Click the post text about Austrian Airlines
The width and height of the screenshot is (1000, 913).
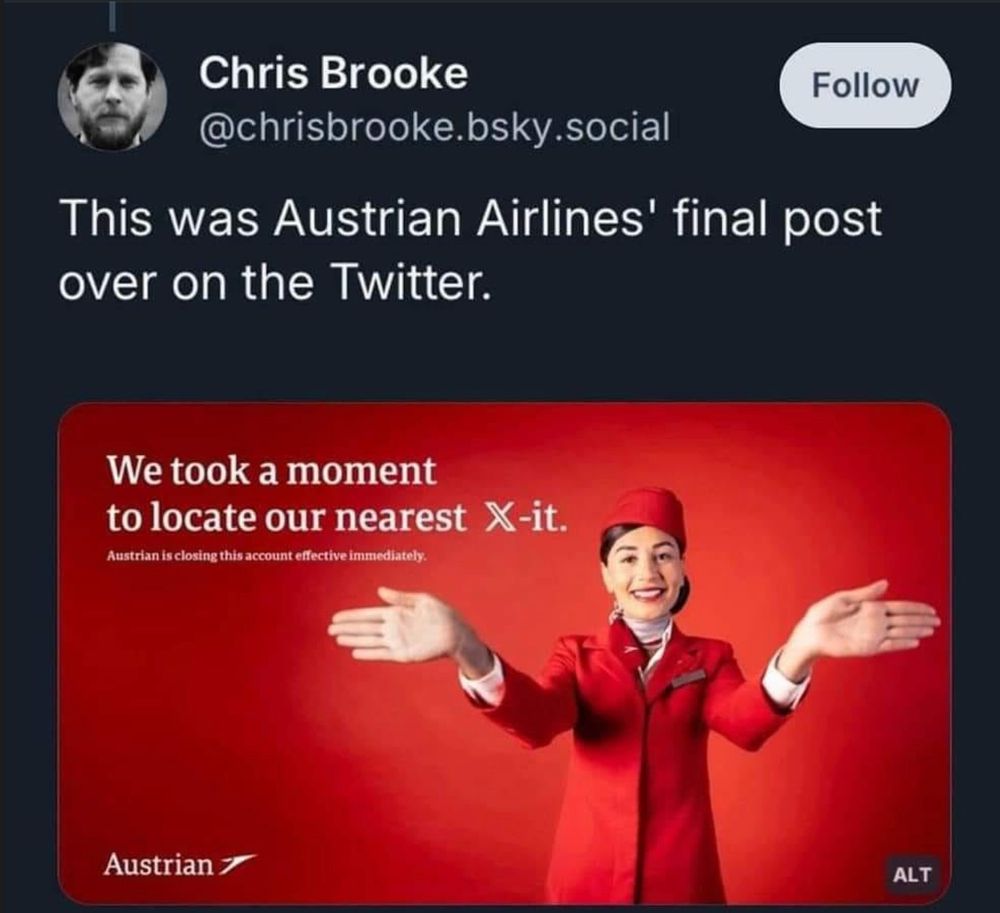470,250
